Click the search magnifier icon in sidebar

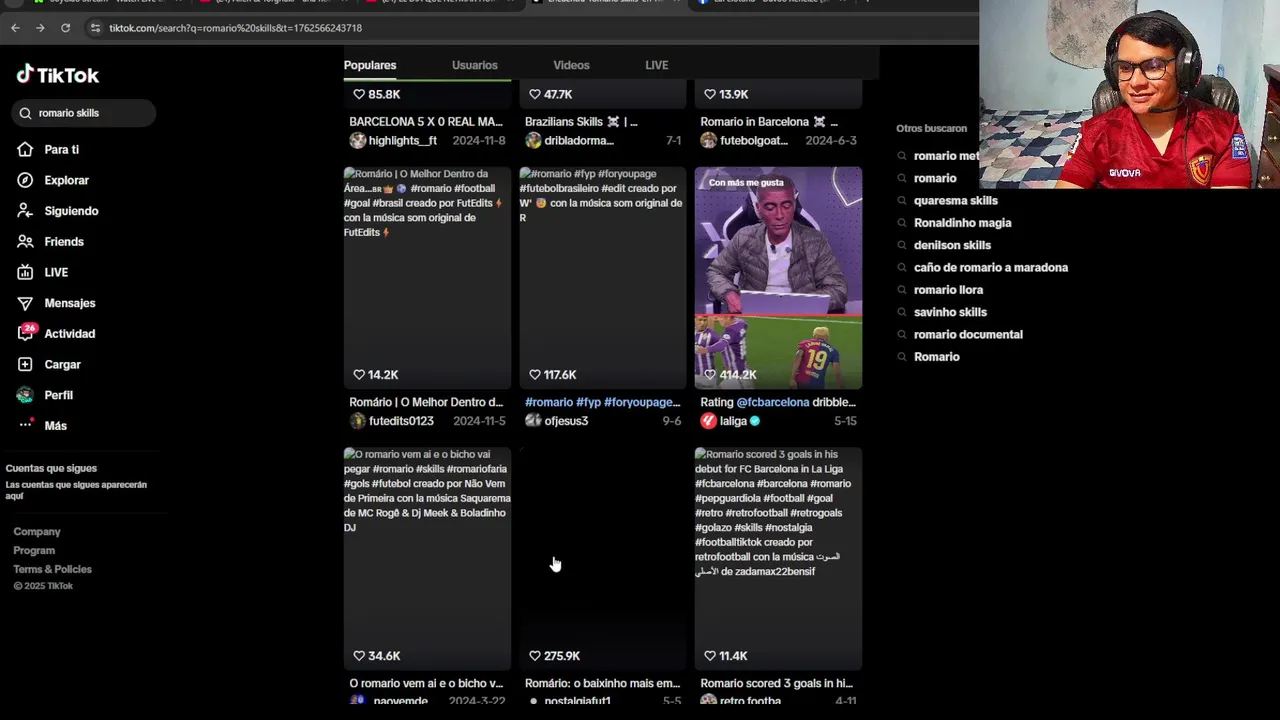coord(25,113)
